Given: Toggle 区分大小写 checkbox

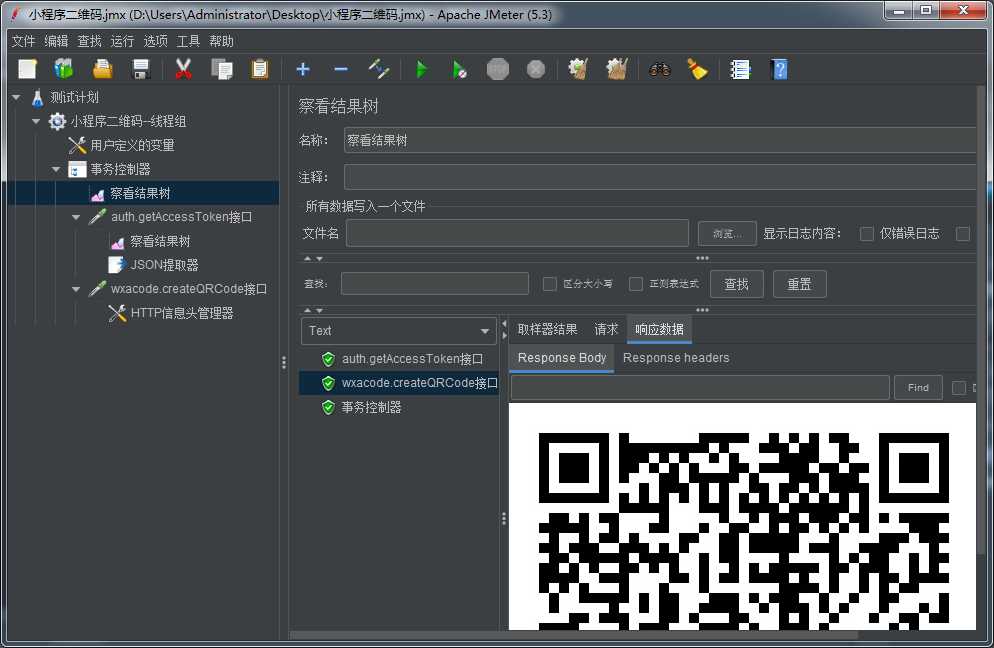Looking at the screenshot, I should tap(550, 283).
